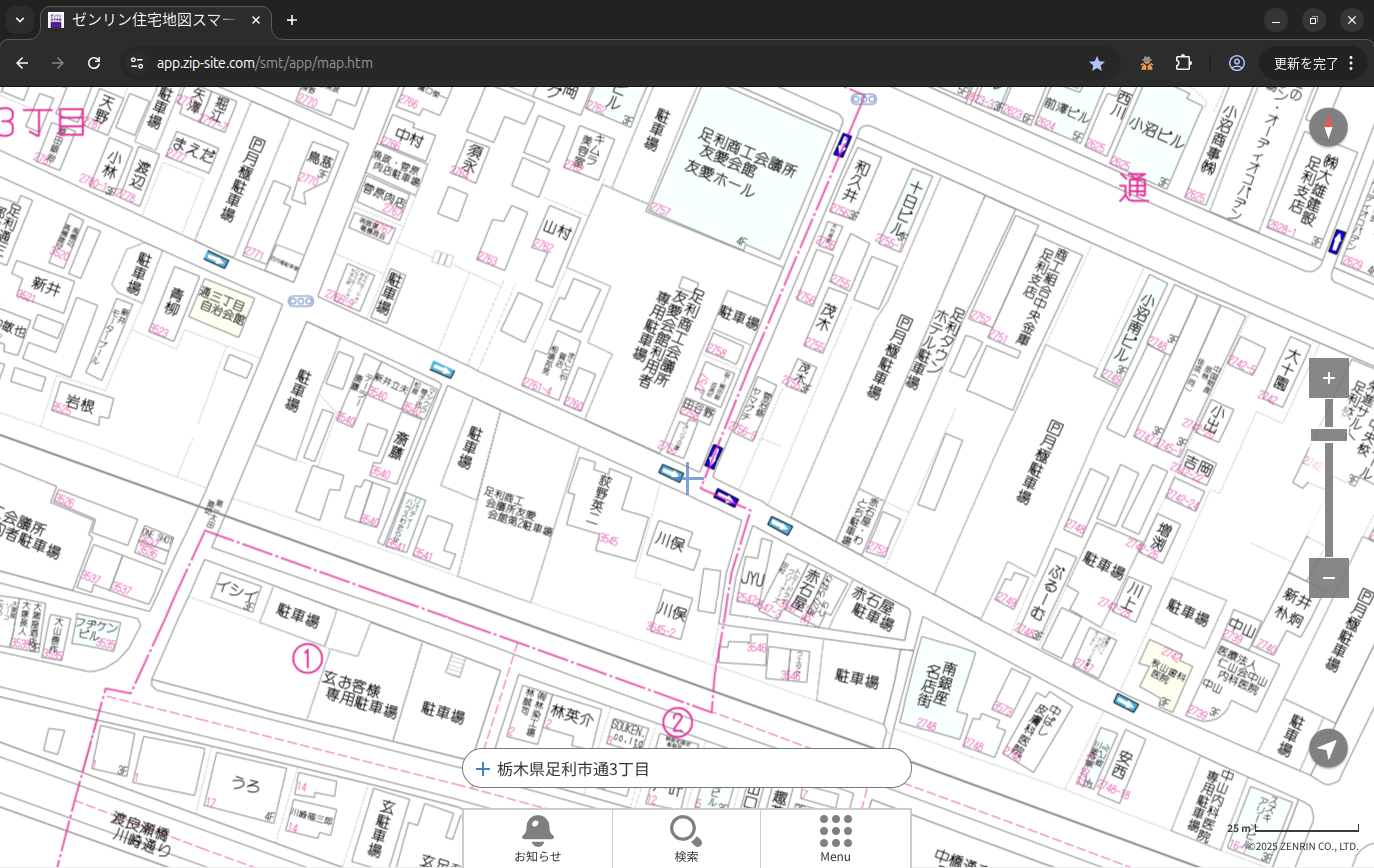Open the Menu grid
This screenshot has height=868, width=1374.
click(x=835, y=838)
